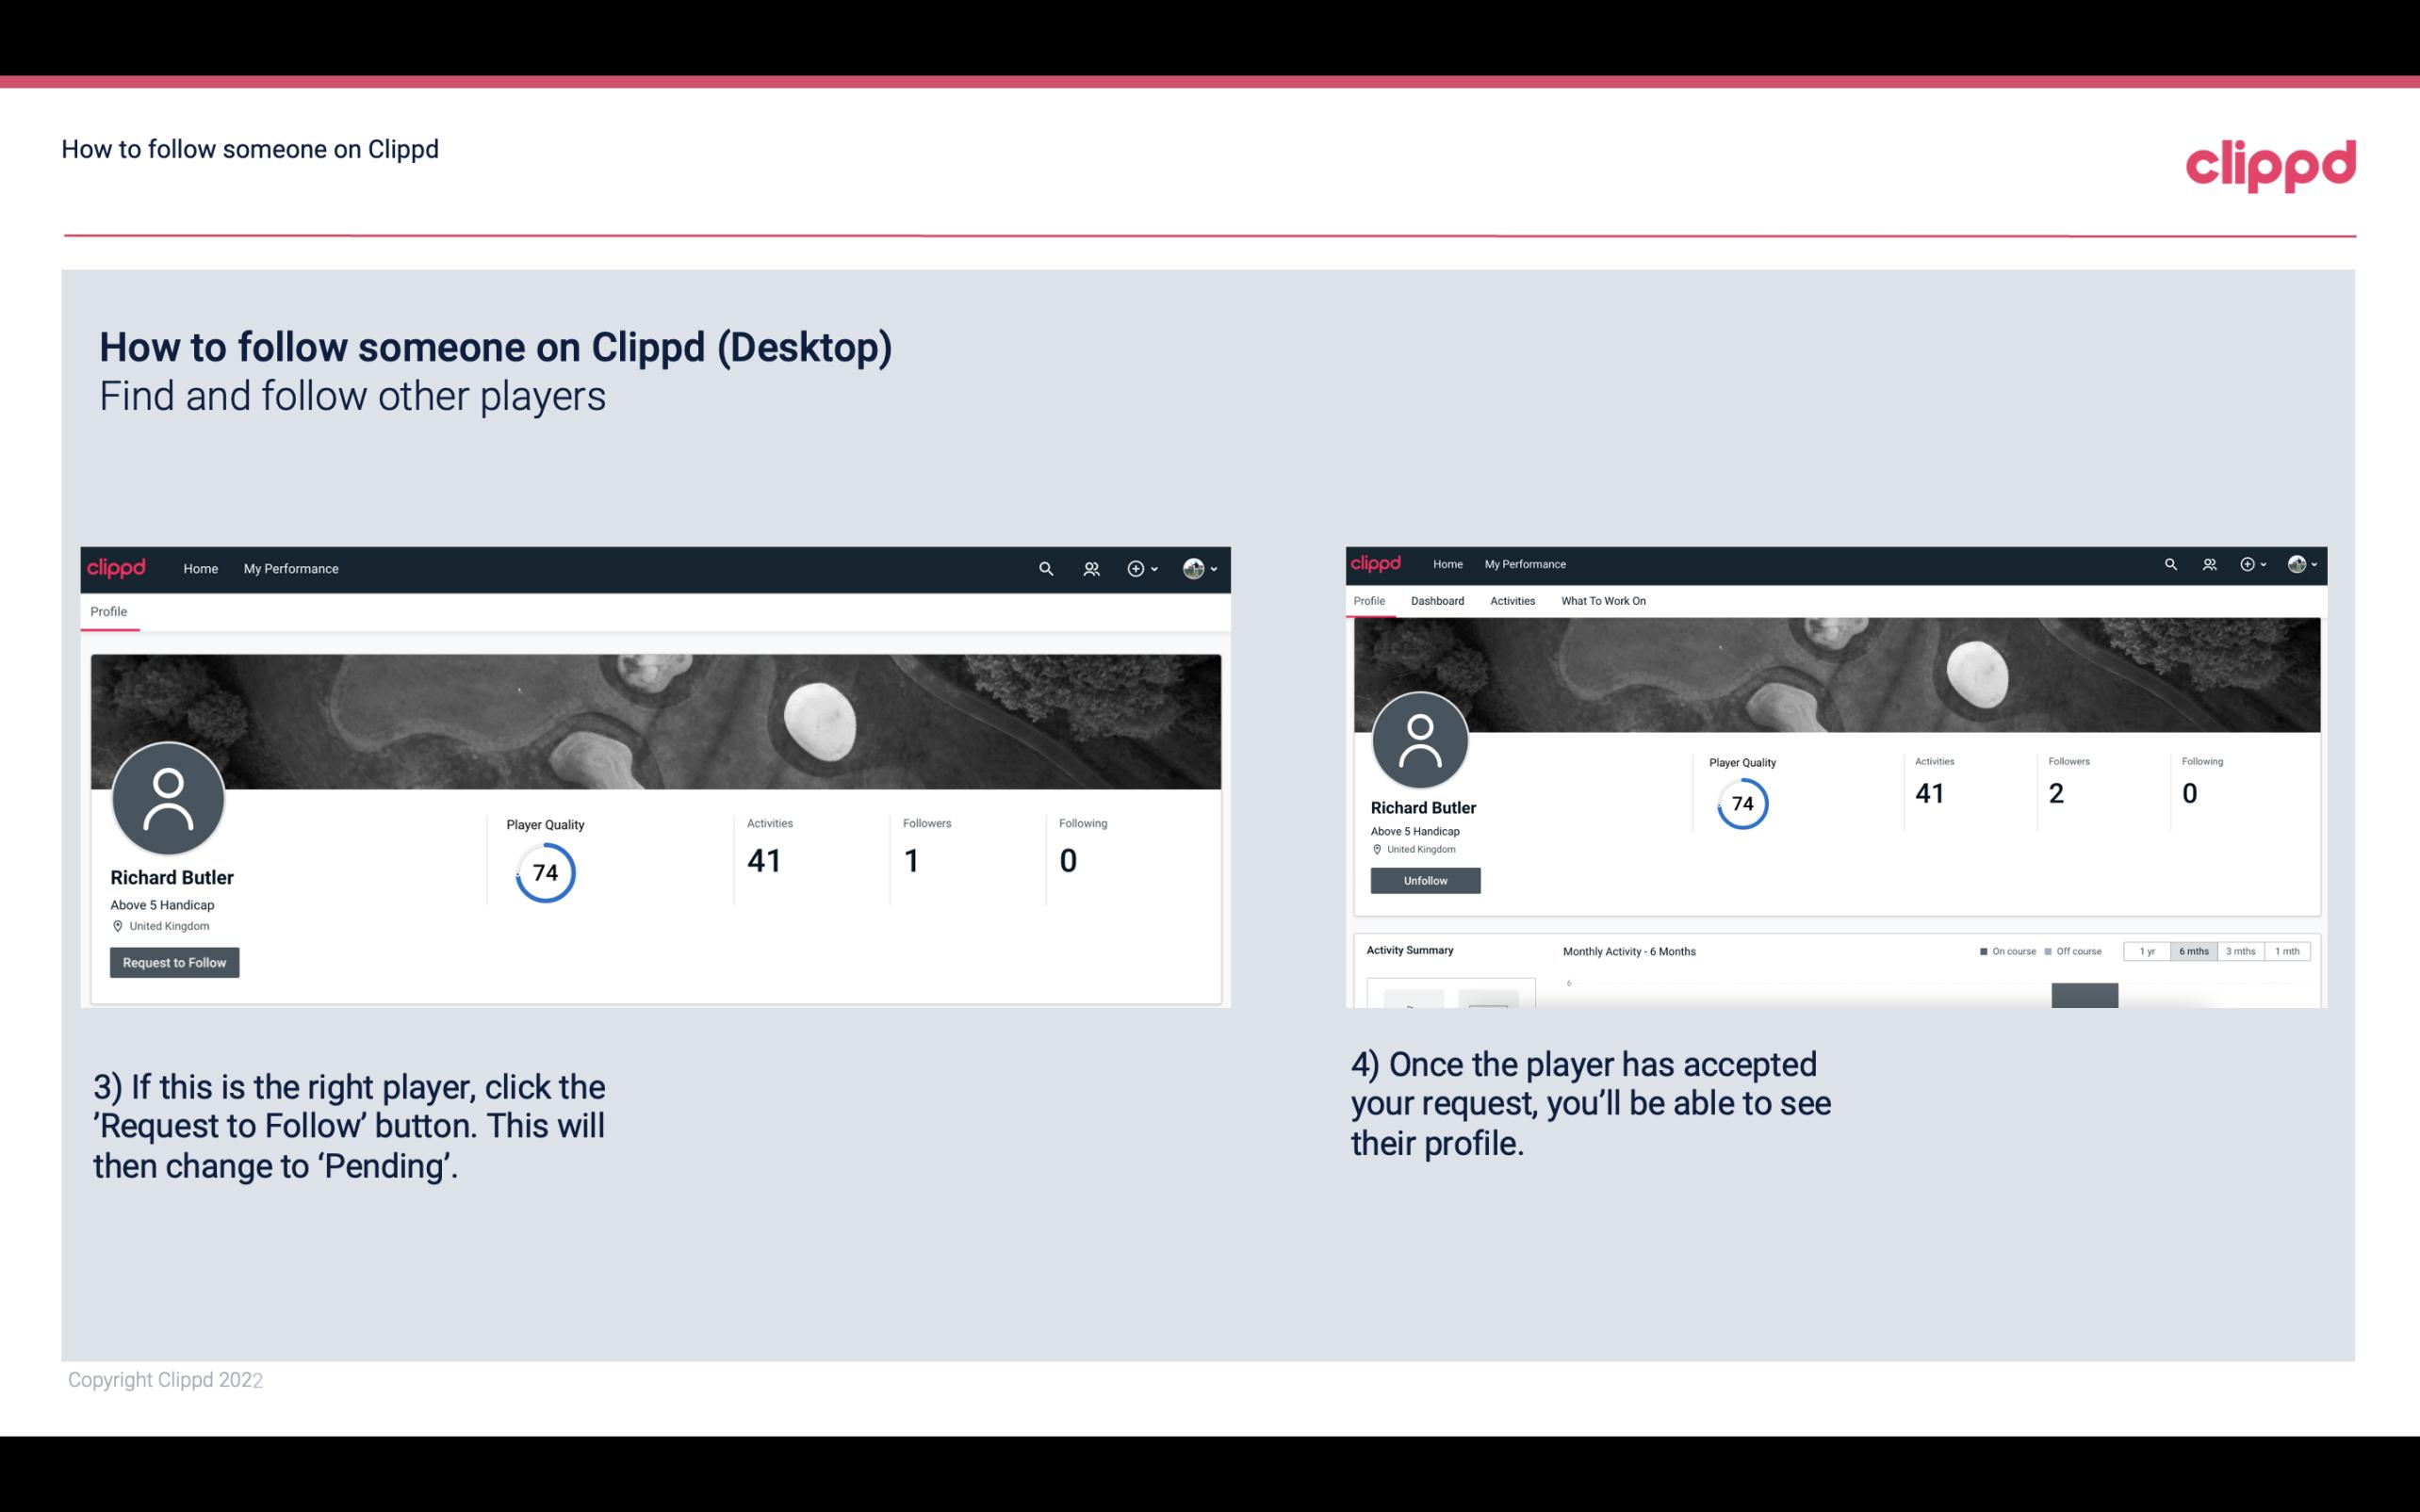Click the settings gear icon in navbar
Screen dimensions: 2420x1512
[1135, 568]
